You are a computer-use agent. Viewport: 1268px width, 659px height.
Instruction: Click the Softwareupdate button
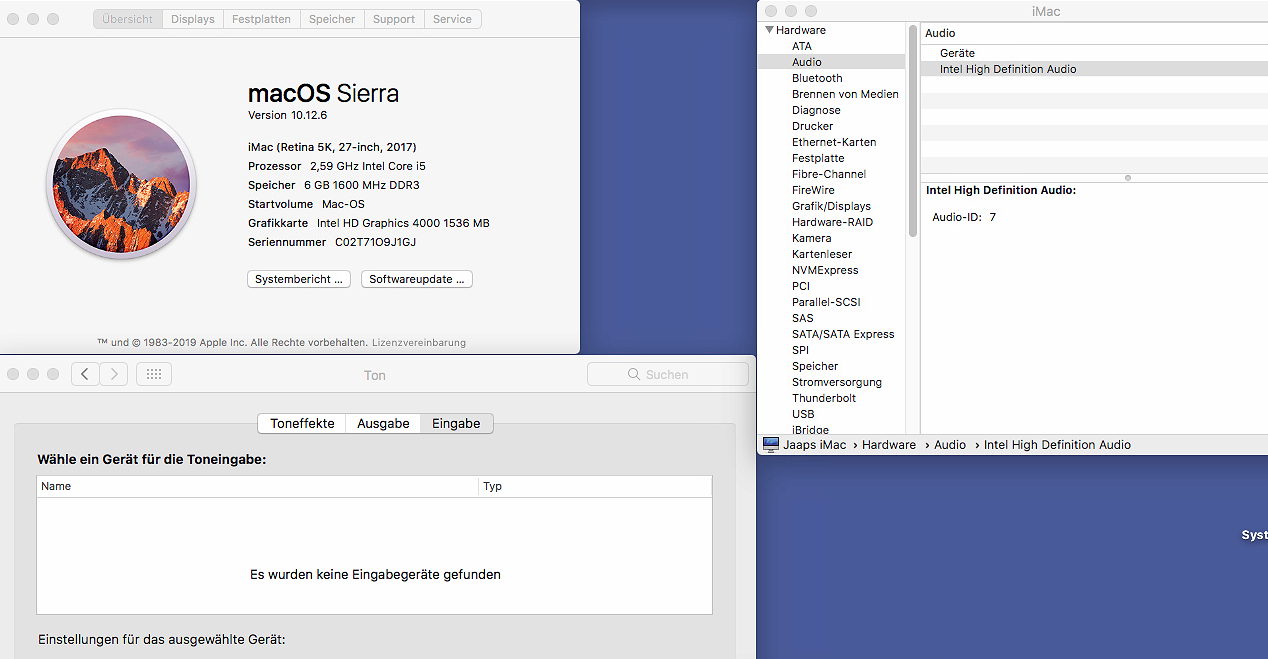point(416,279)
